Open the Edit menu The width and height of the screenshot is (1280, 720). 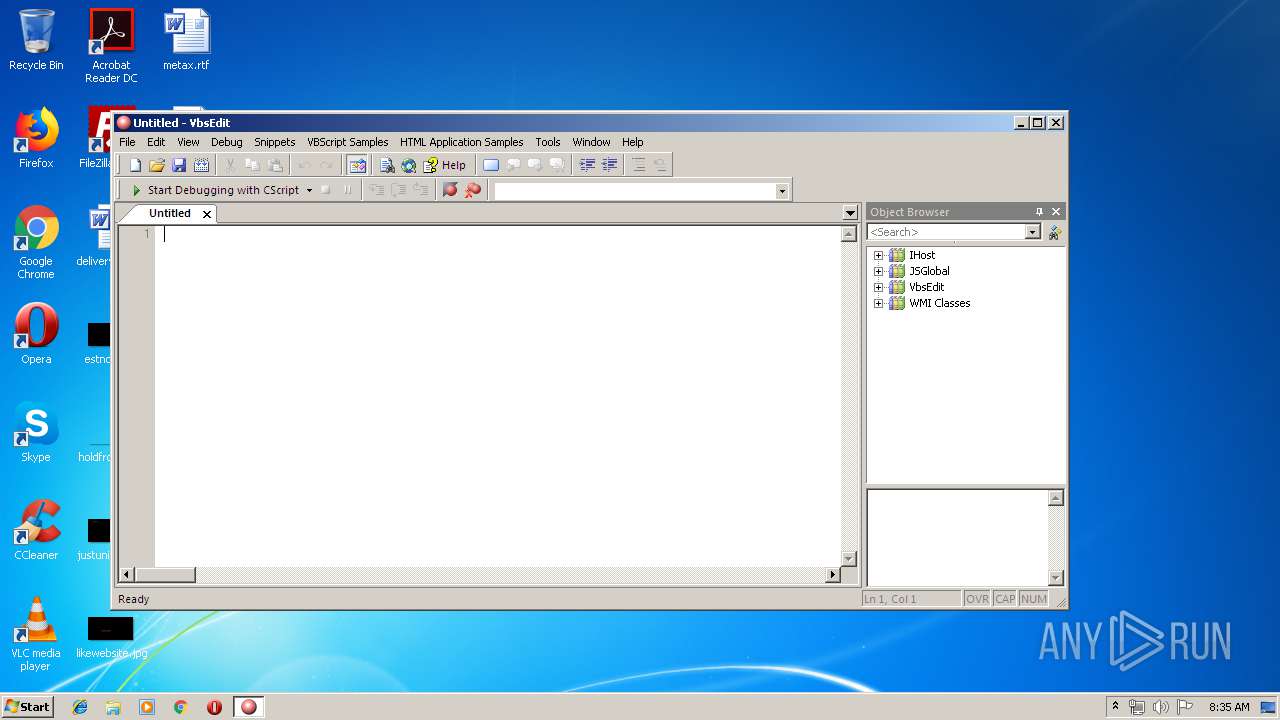point(156,142)
